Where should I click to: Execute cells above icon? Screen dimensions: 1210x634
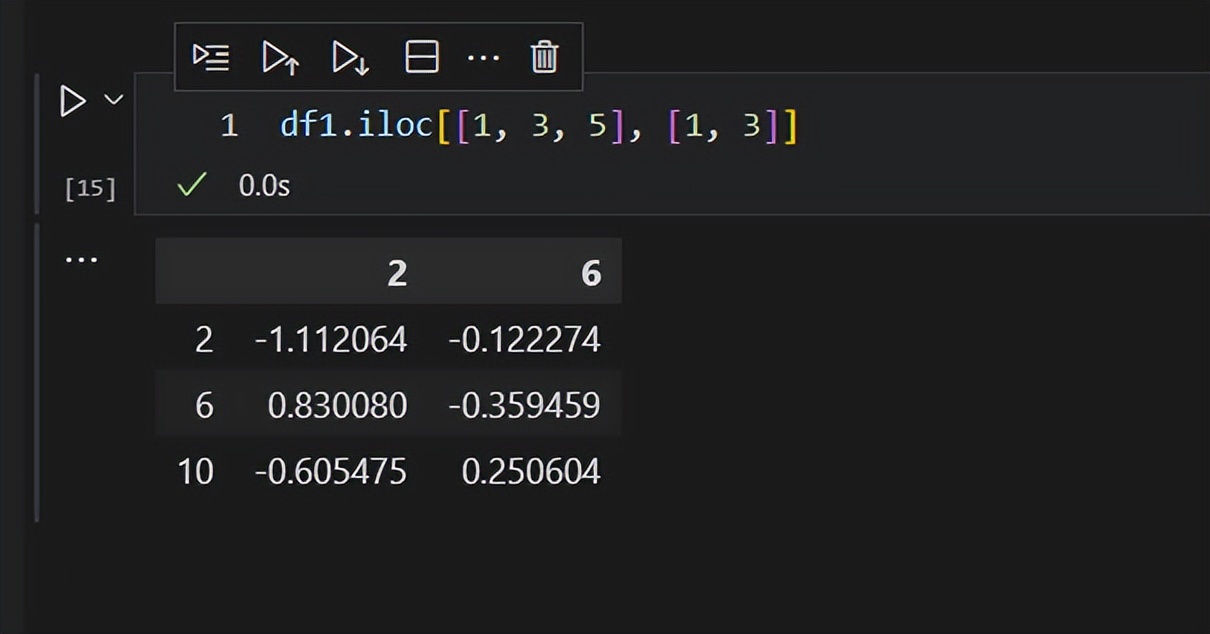pos(280,58)
